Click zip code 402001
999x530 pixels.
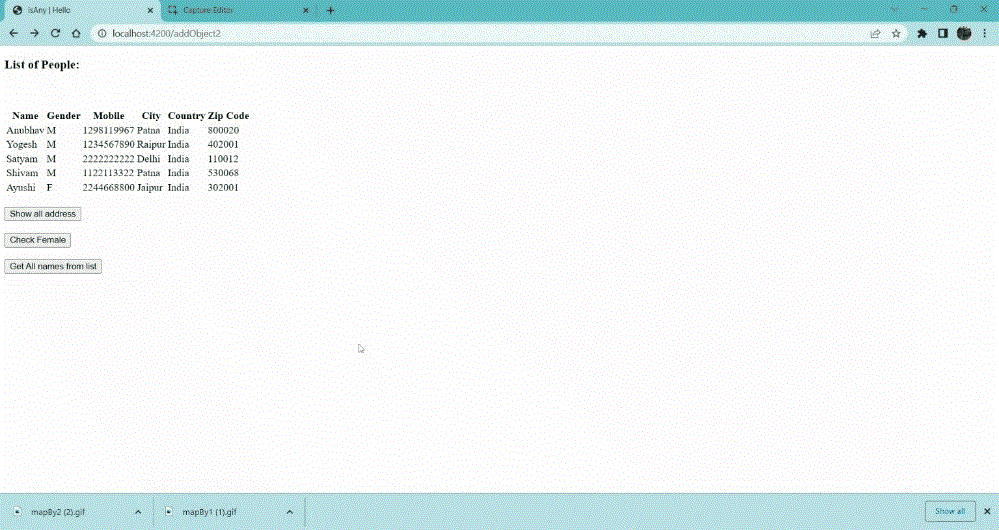223,145
